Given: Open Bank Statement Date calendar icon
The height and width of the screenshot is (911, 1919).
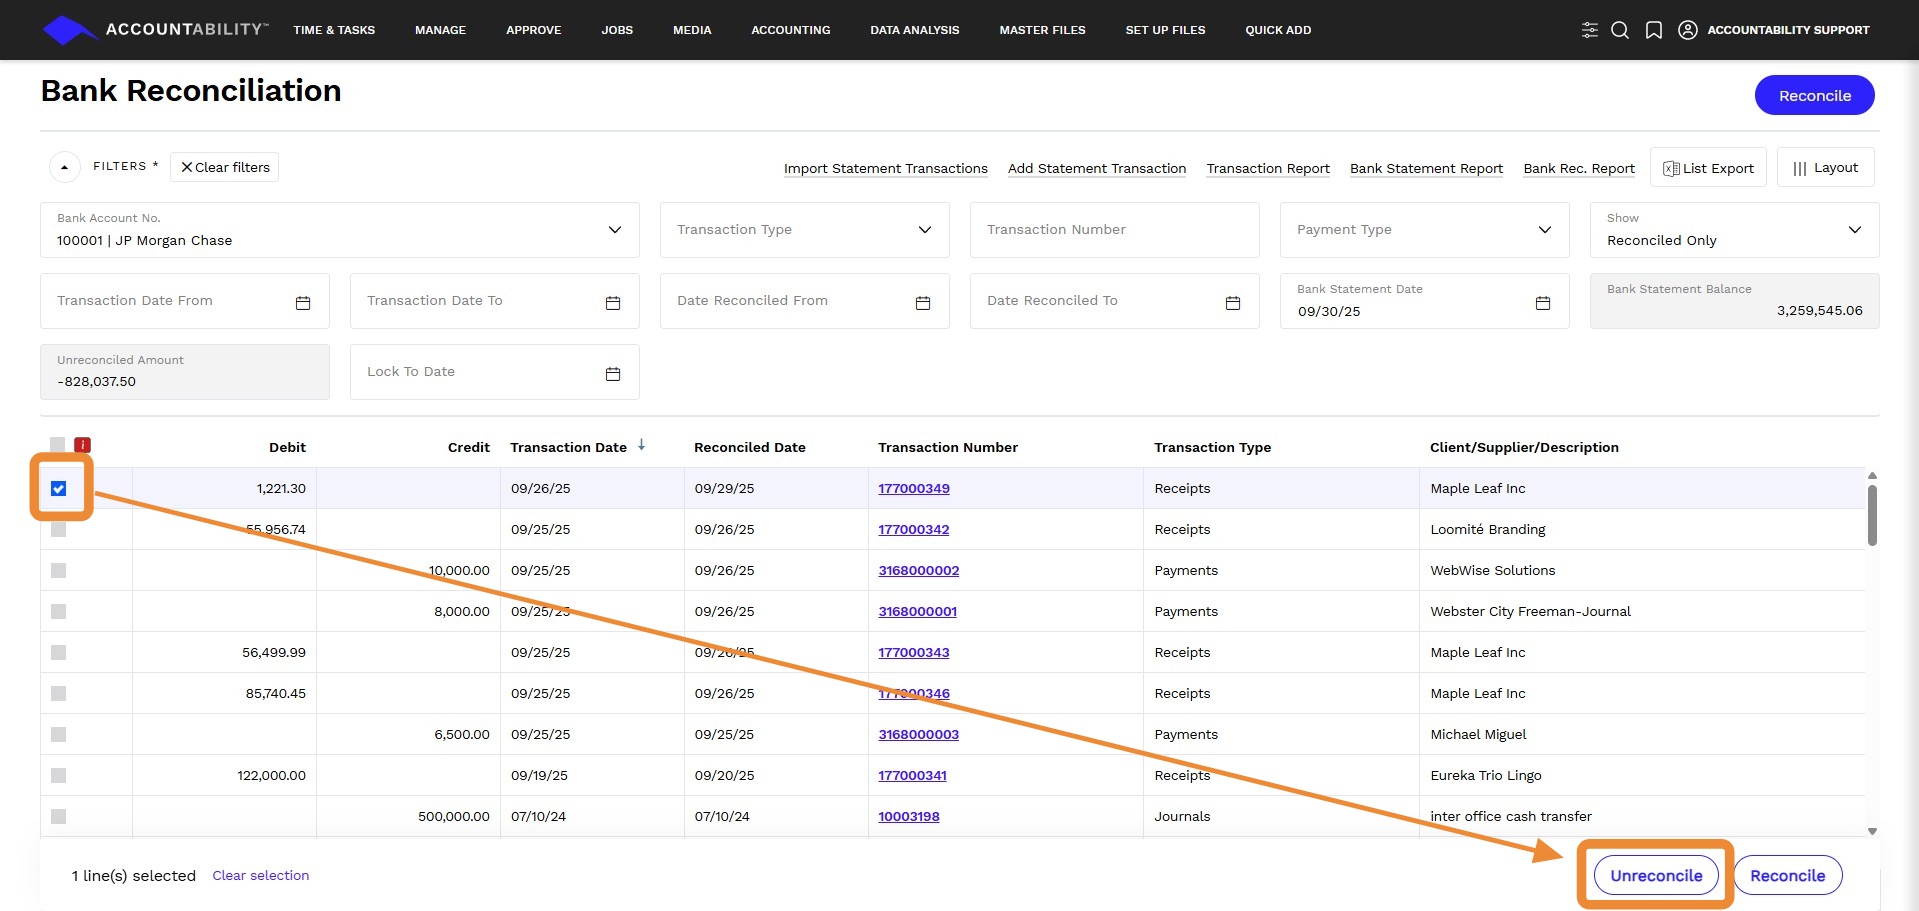Looking at the screenshot, I should click(1543, 302).
